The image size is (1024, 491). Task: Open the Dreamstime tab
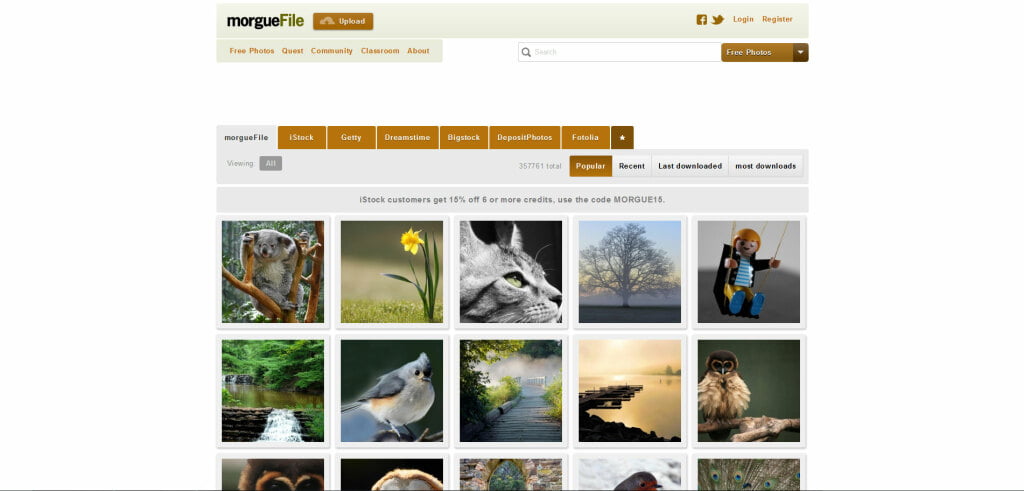pos(407,138)
